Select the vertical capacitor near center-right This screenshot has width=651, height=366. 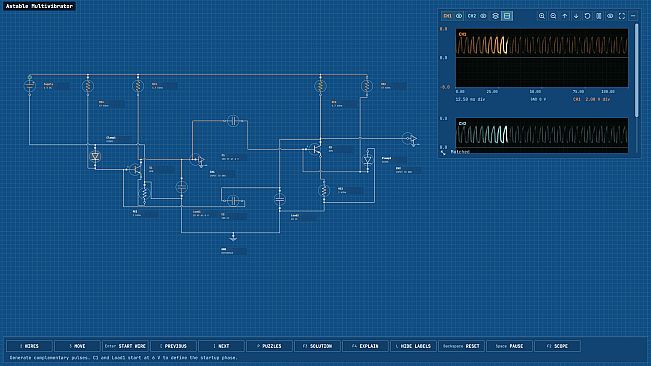tap(280, 200)
